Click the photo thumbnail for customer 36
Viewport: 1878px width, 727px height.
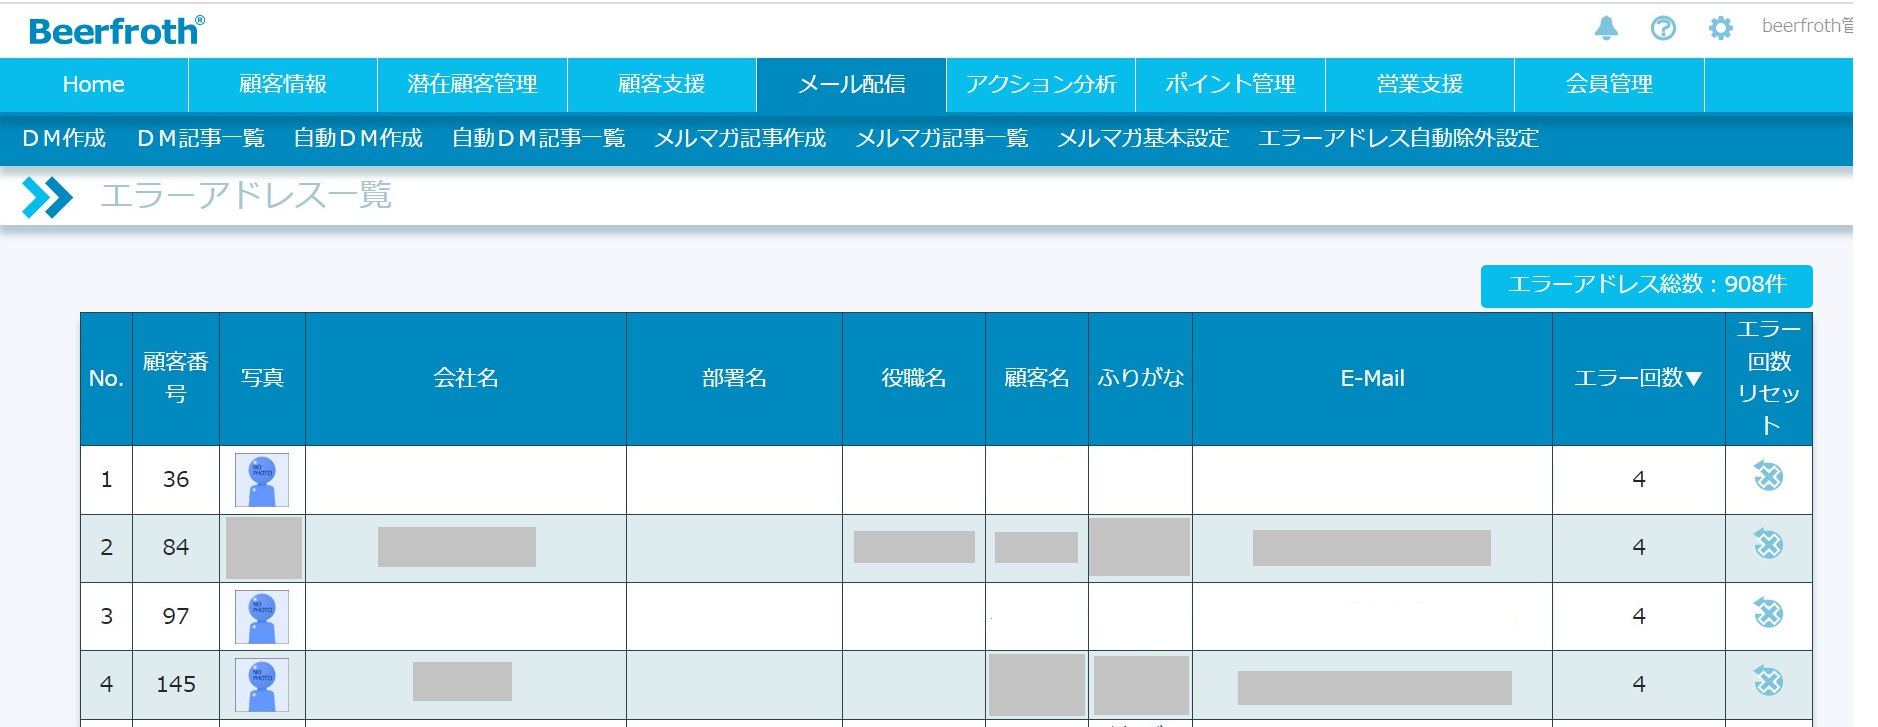tap(262, 480)
